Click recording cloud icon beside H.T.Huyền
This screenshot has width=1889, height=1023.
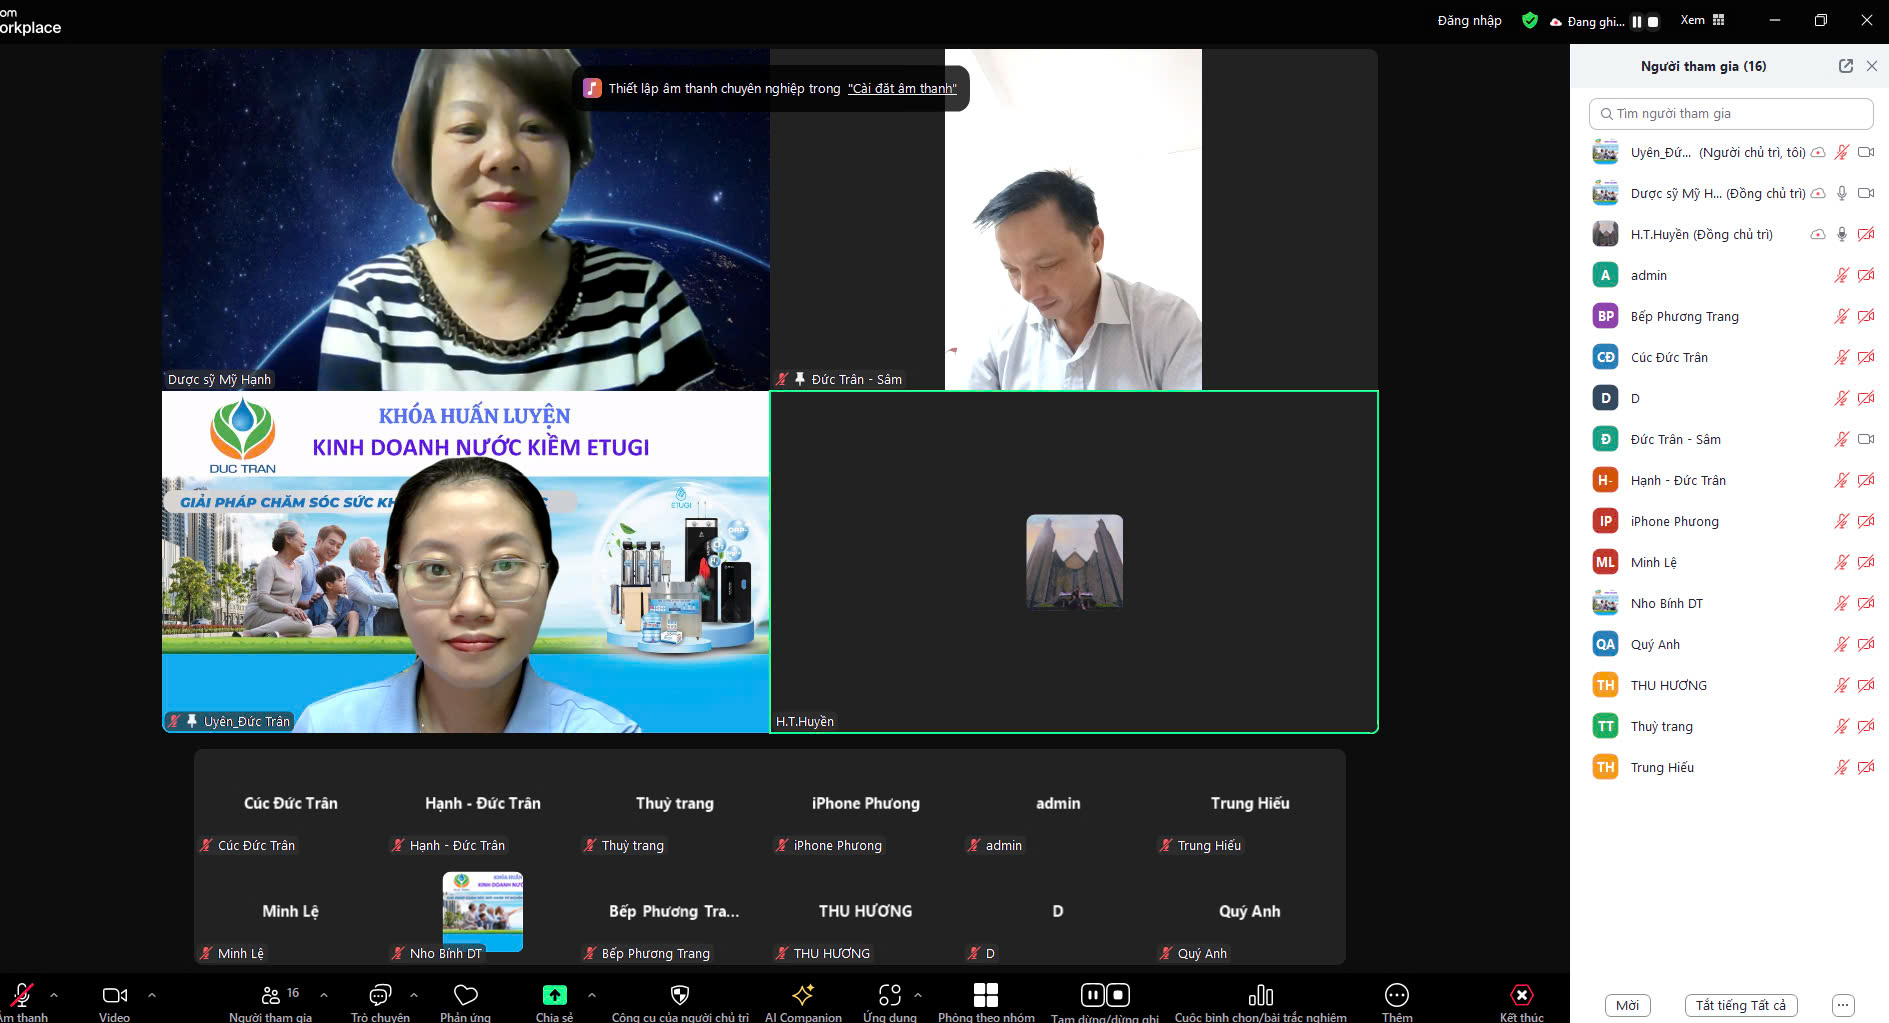[1818, 234]
